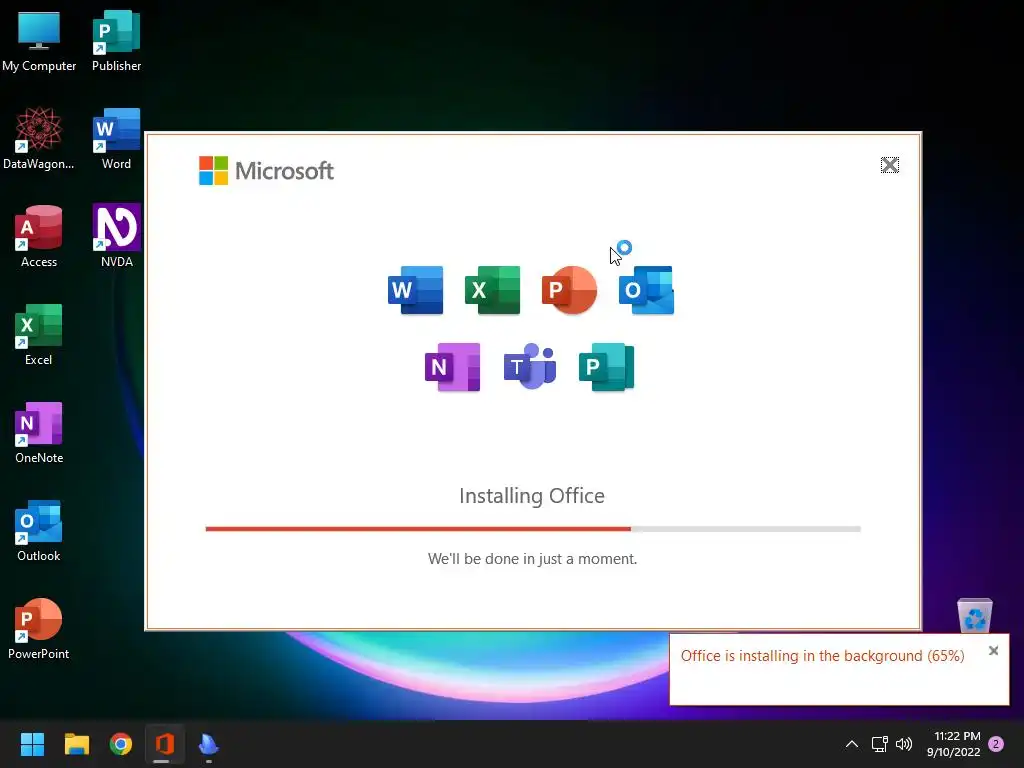This screenshot has width=1024, height=768.
Task: Open the network status tray icon
Action: pyautogui.click(x=879, y=744)
